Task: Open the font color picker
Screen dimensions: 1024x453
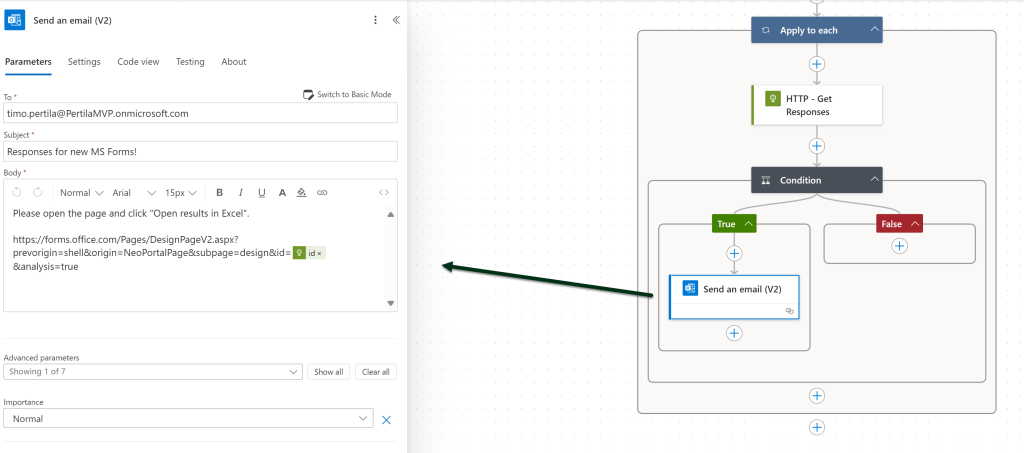Action: pos(283,193)
